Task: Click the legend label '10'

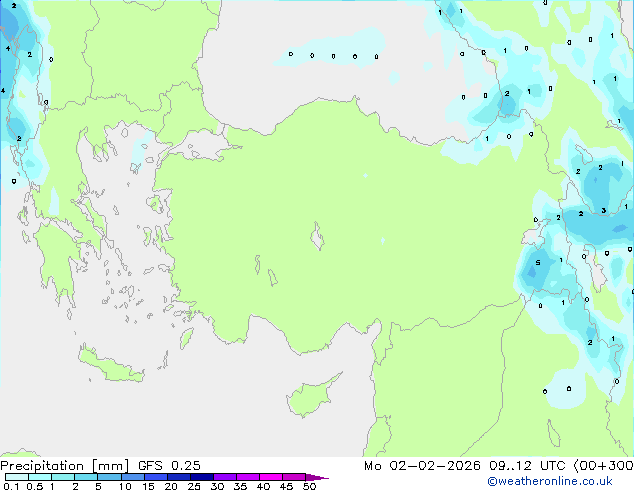Action: 125,486
